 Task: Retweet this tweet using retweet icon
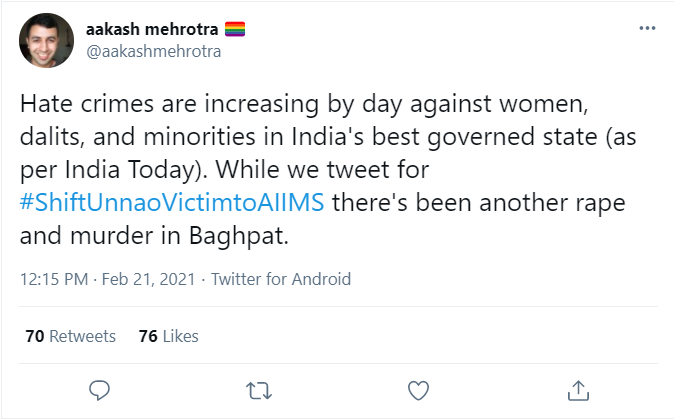point(258,388)
